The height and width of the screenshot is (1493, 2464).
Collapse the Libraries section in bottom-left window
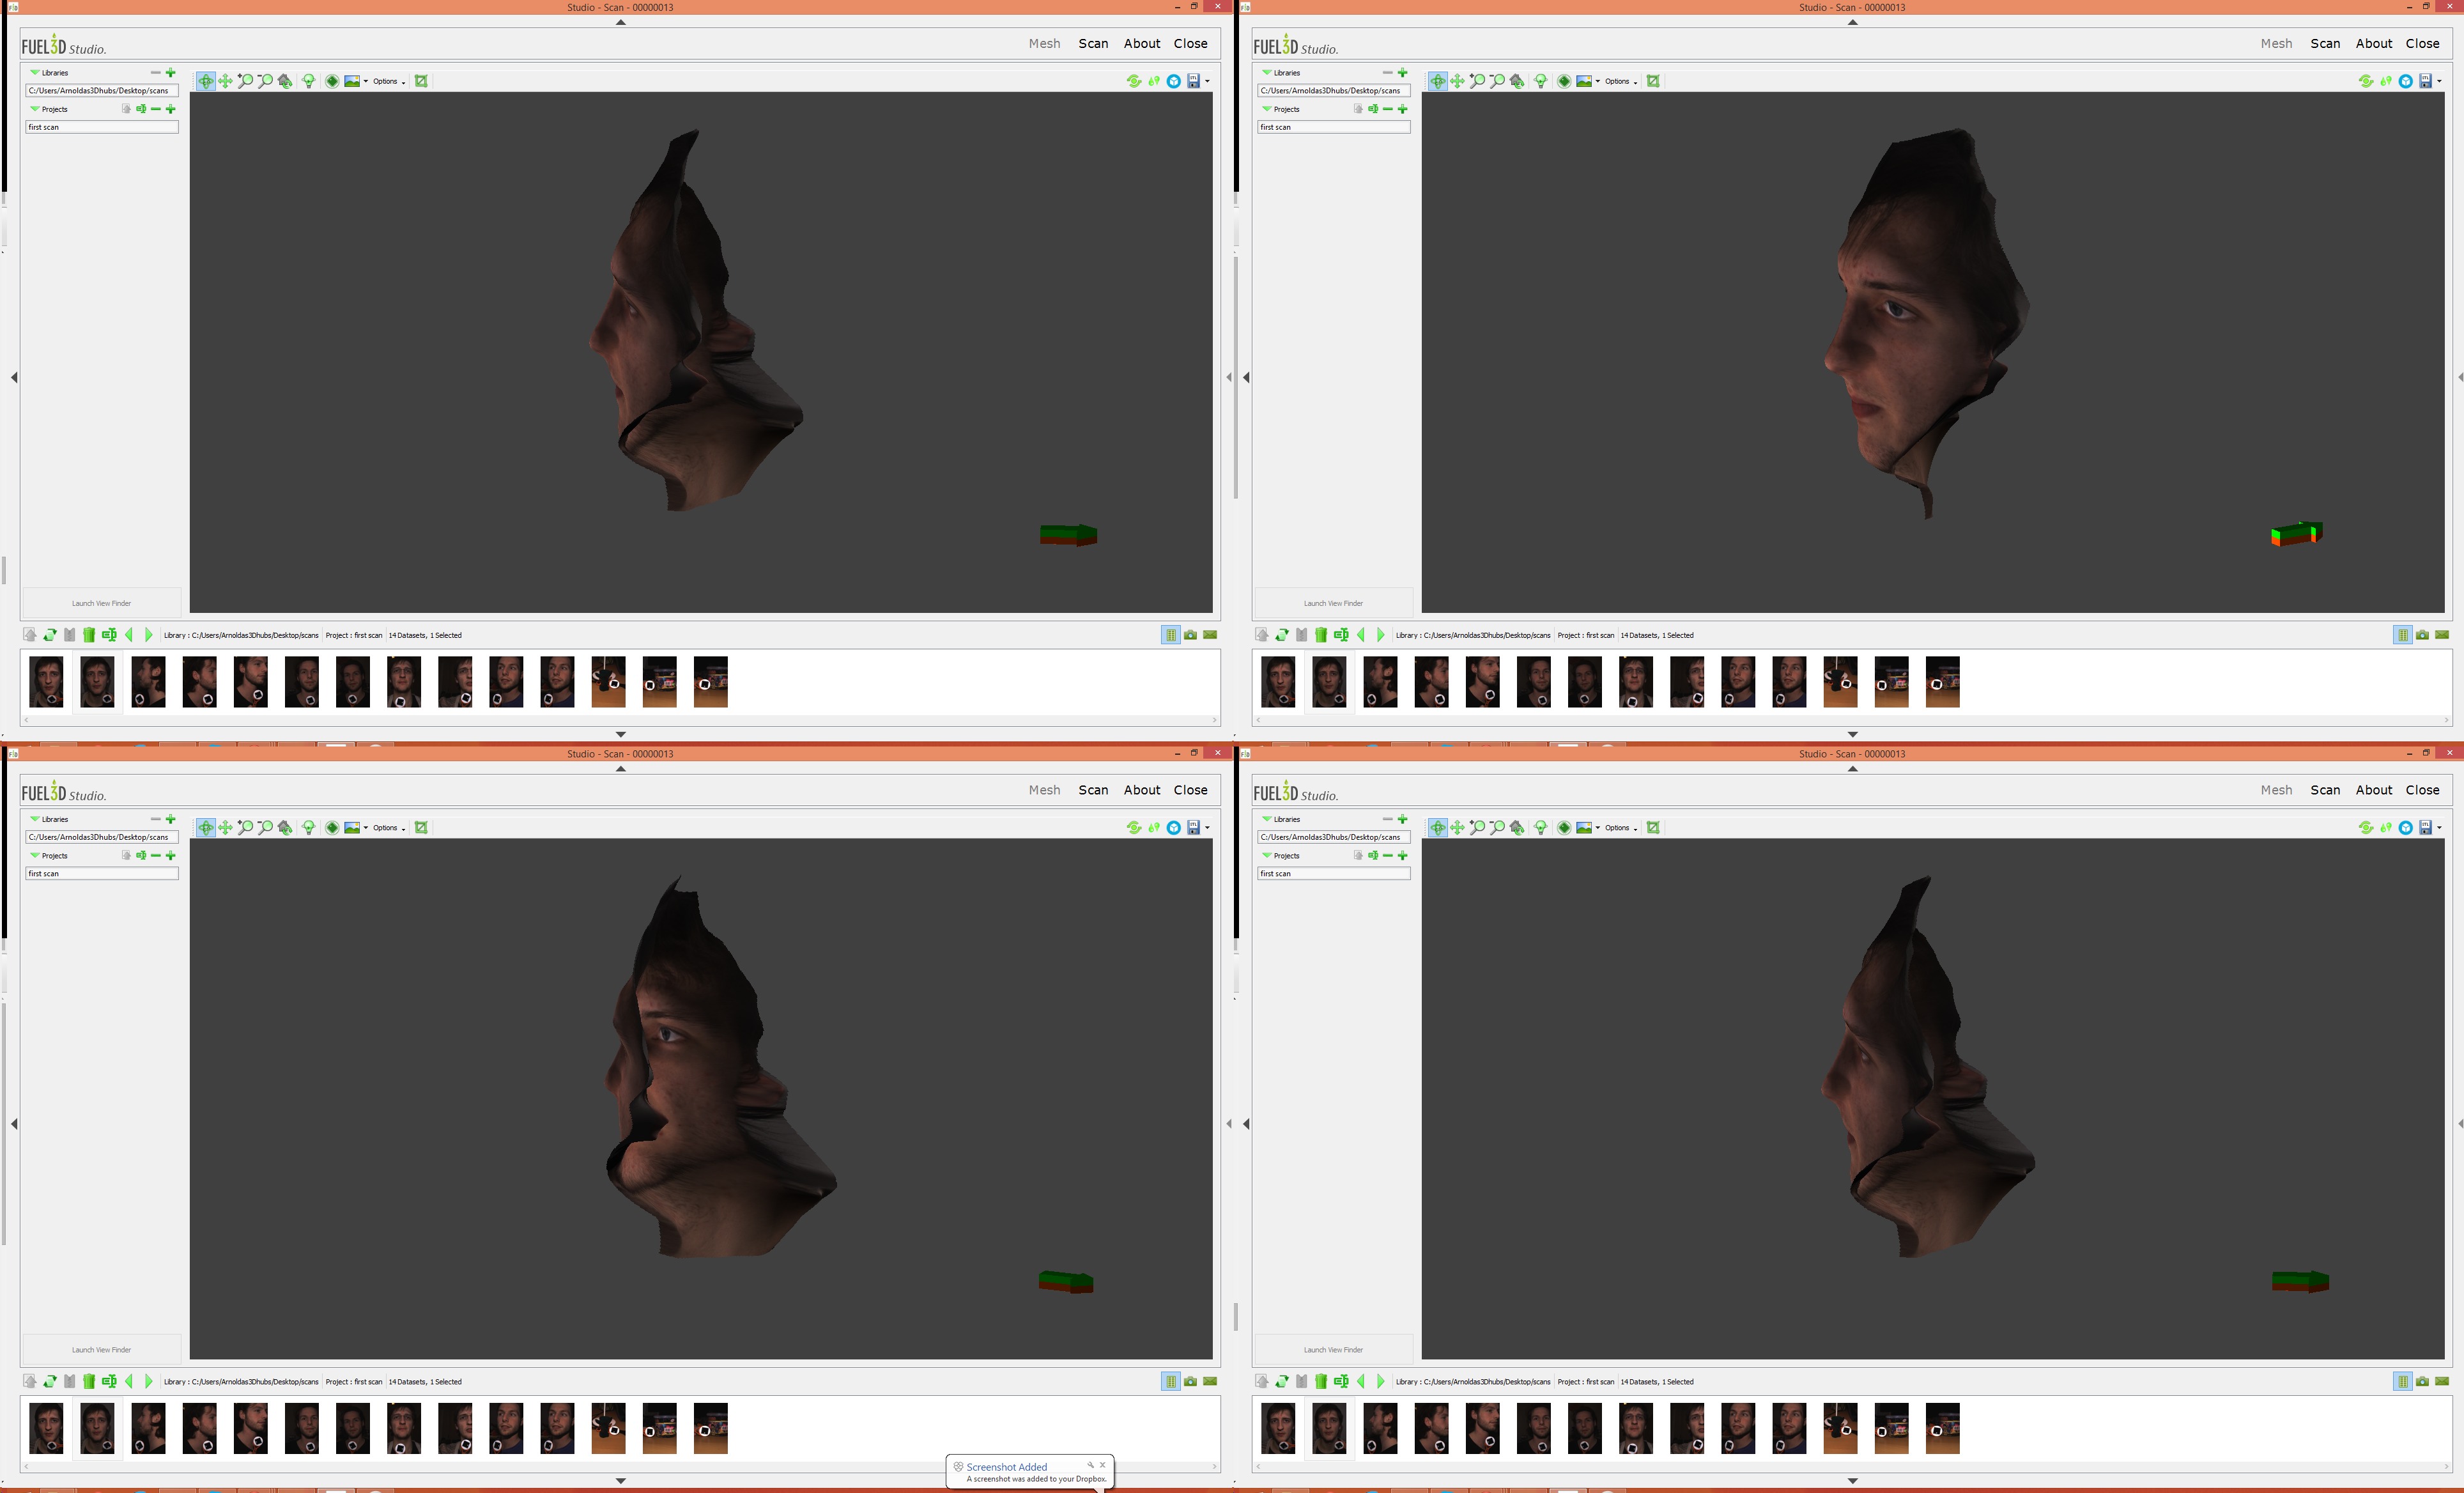[35, 819]
